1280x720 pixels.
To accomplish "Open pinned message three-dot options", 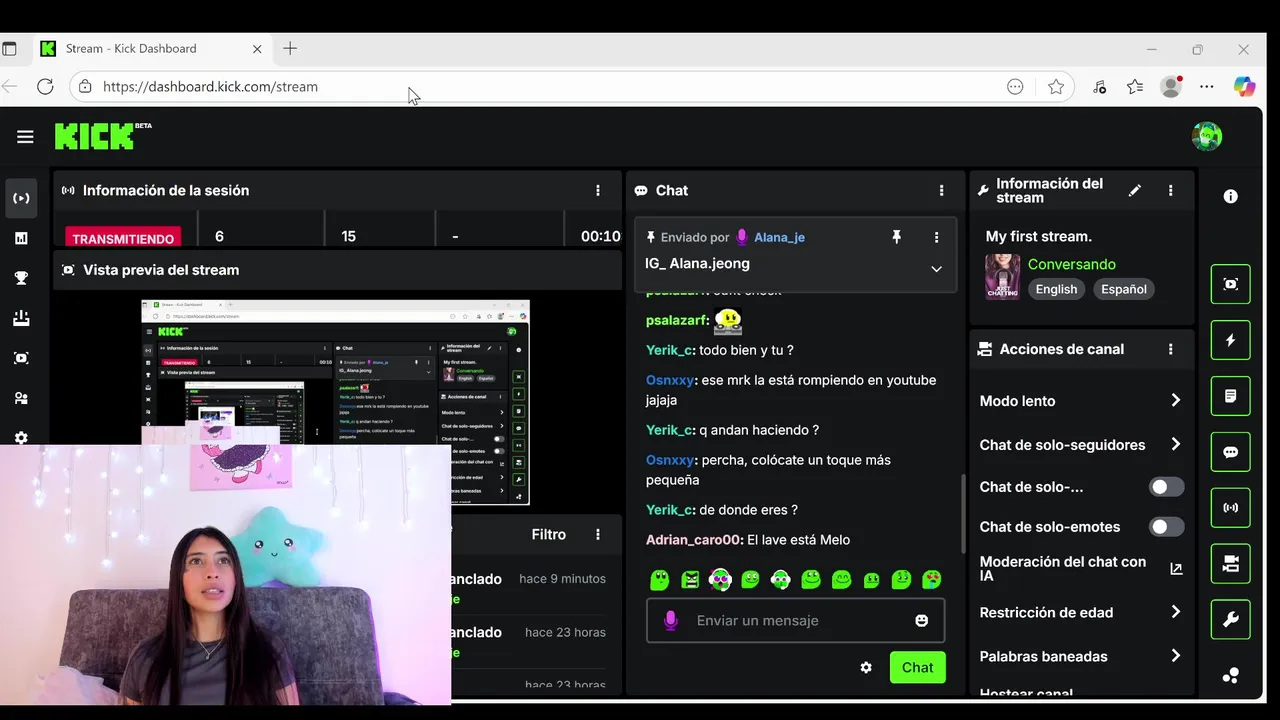I will click(x=936, y=237).
